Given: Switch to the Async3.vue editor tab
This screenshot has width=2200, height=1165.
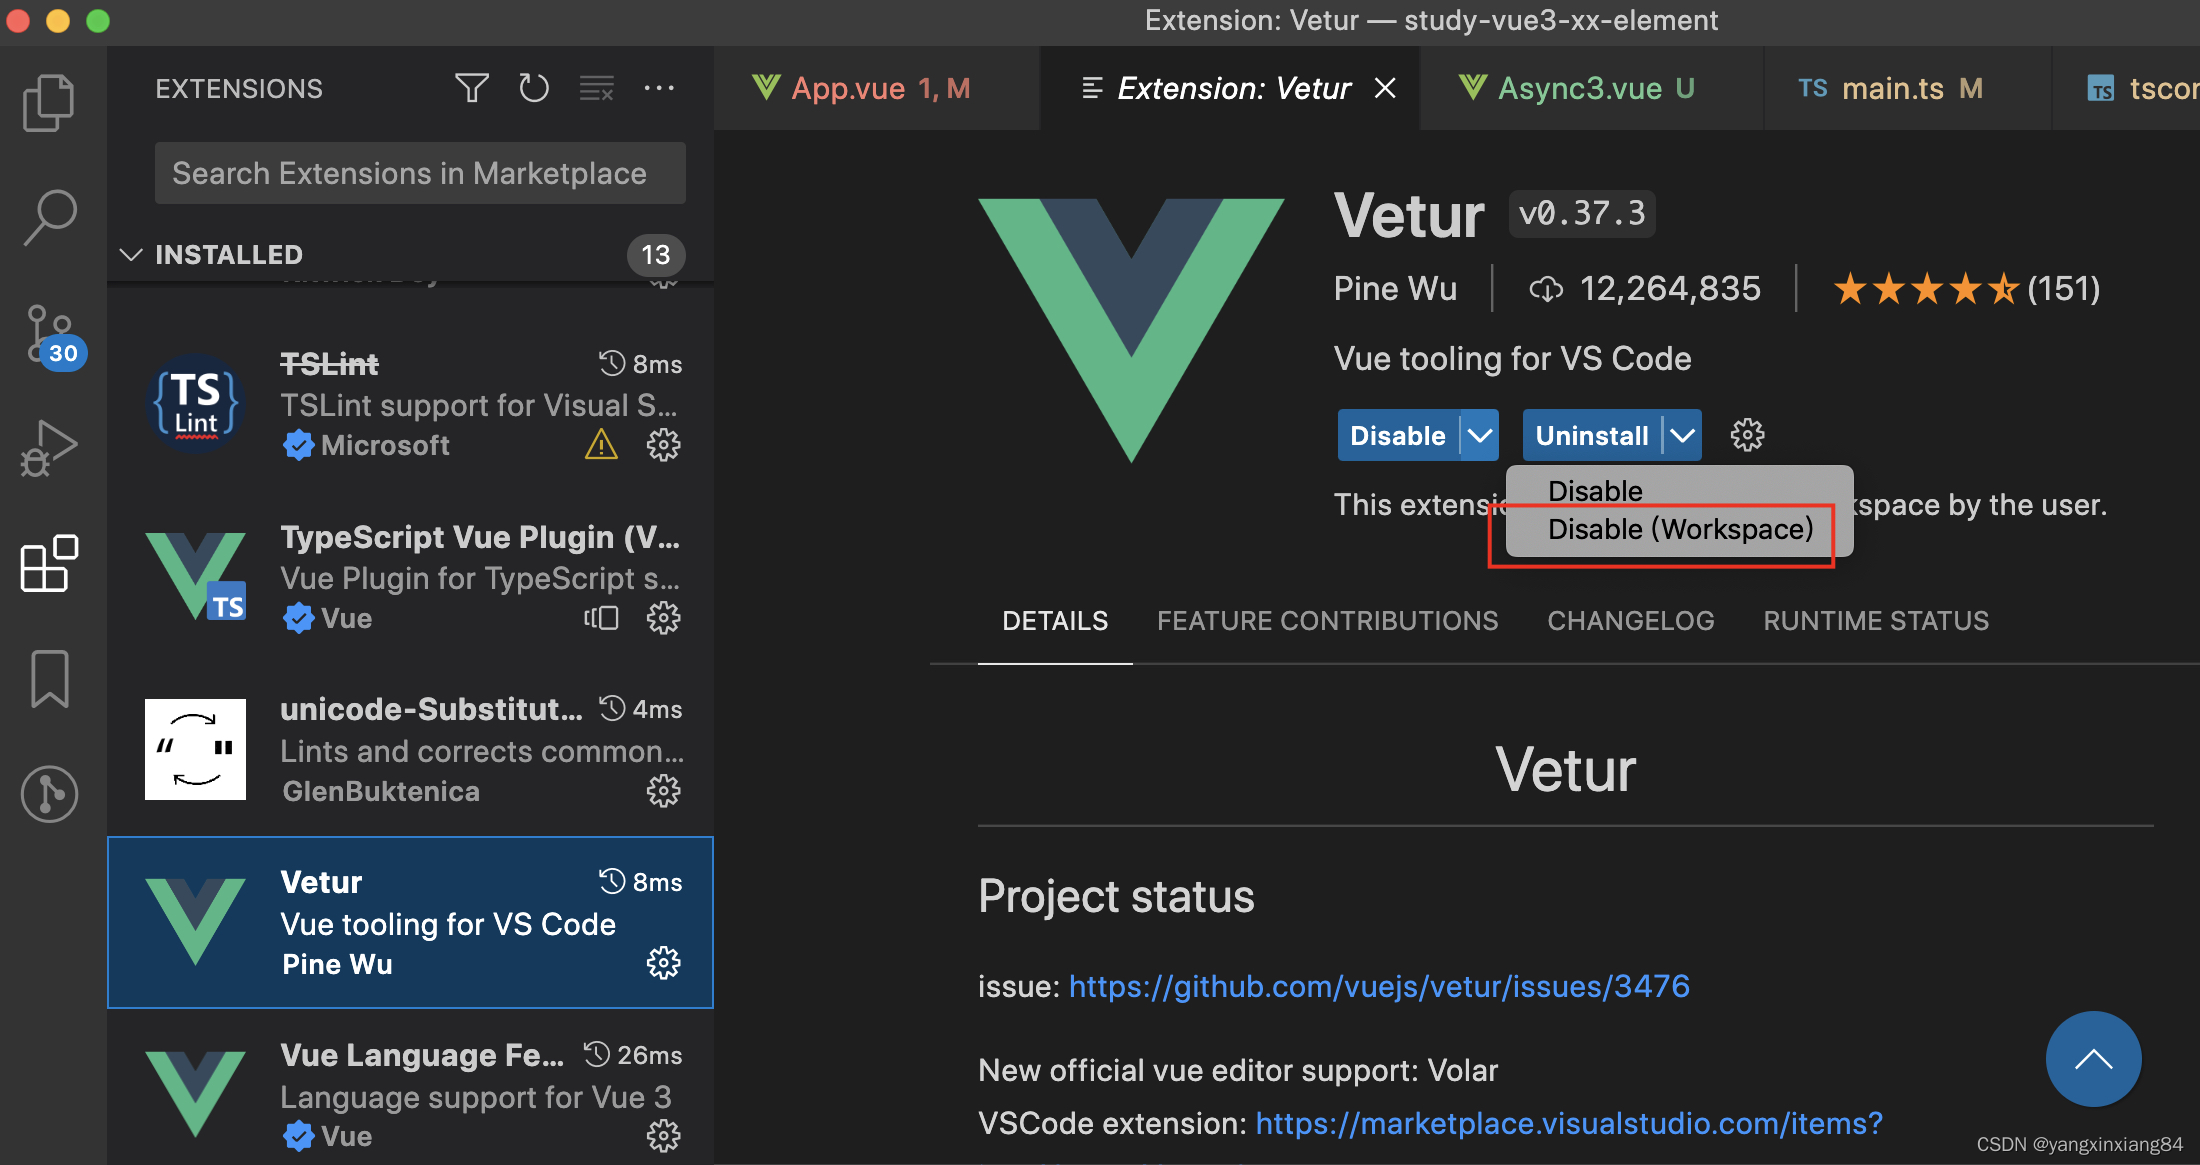Looking at the screenshot, I should (x=1580, y=89).
